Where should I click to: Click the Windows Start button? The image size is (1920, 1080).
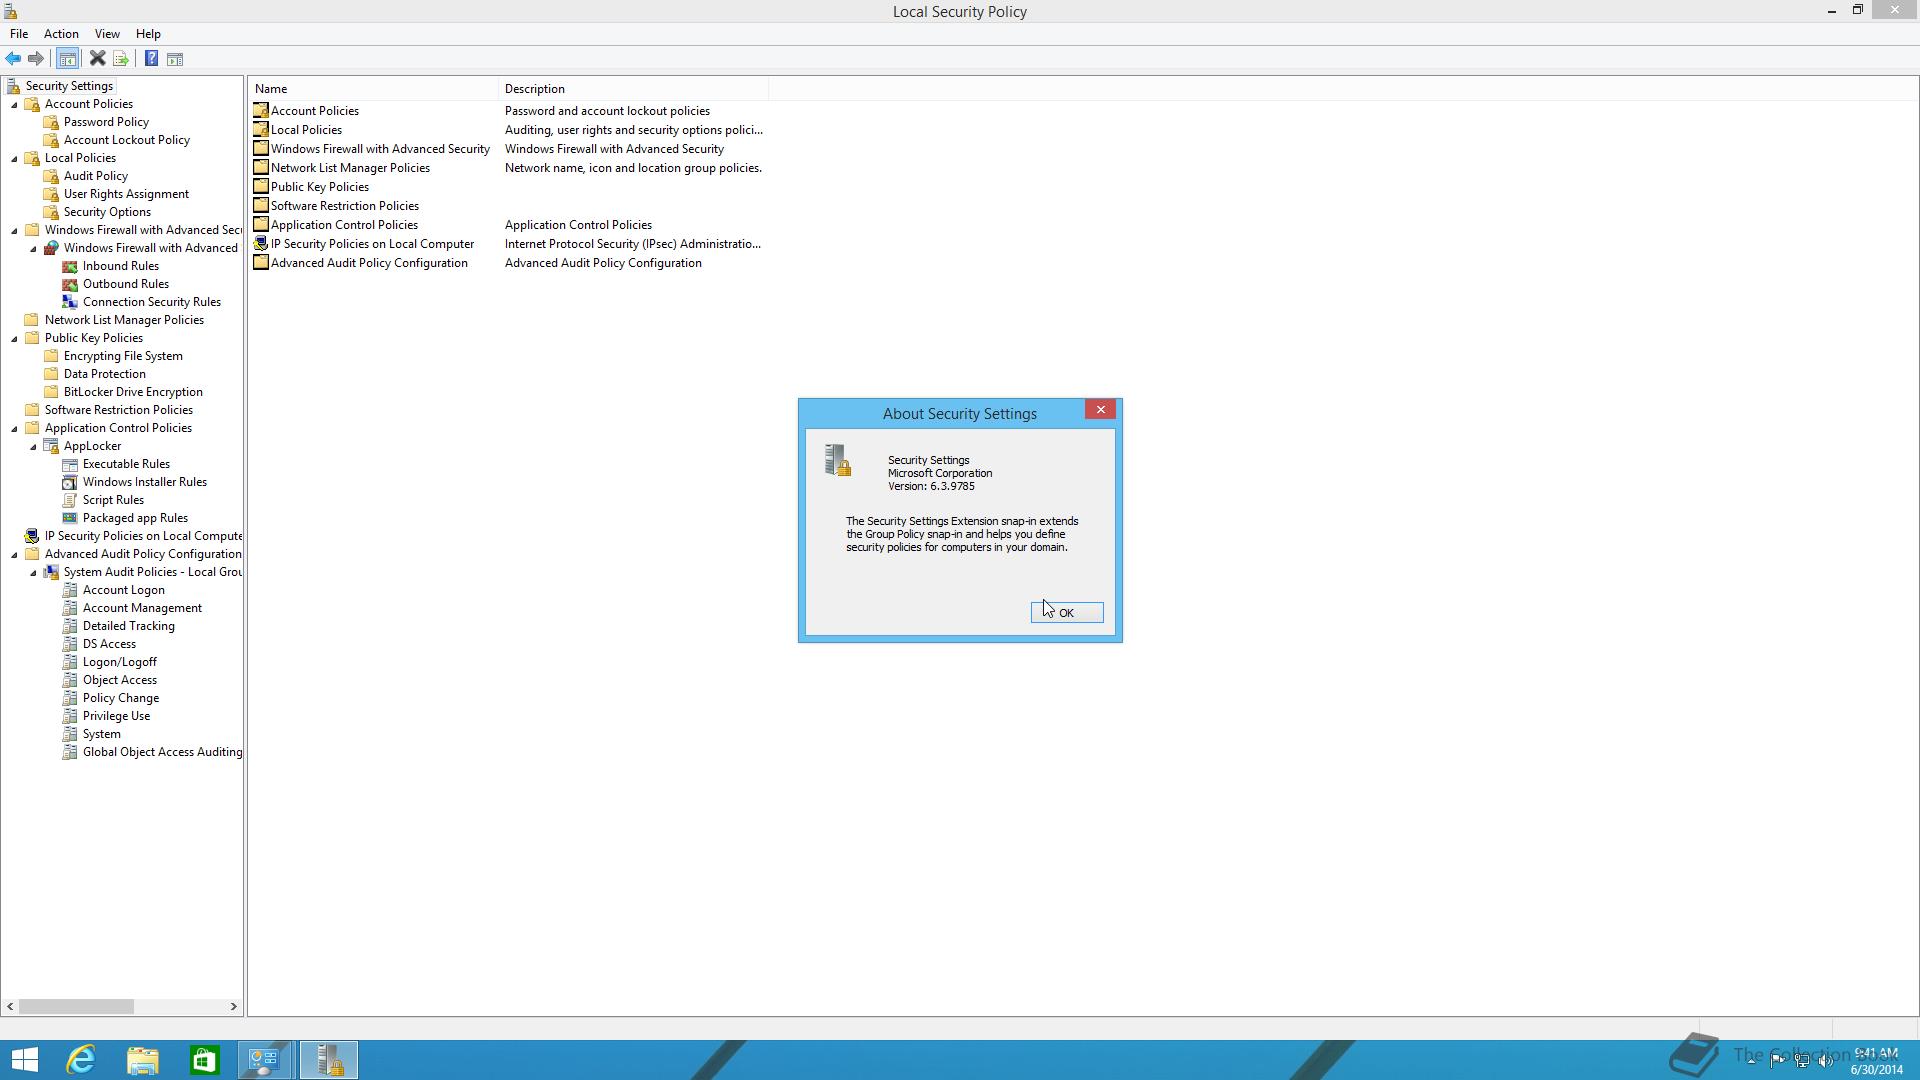coord(24,1060)
